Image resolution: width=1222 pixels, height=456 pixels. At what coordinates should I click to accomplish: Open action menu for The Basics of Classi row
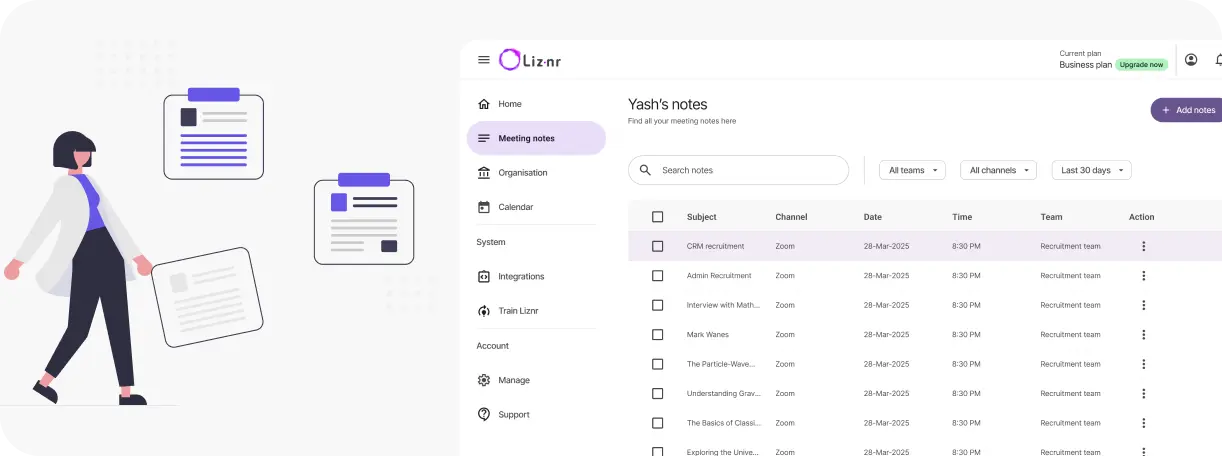click(x=1144, y=423)
